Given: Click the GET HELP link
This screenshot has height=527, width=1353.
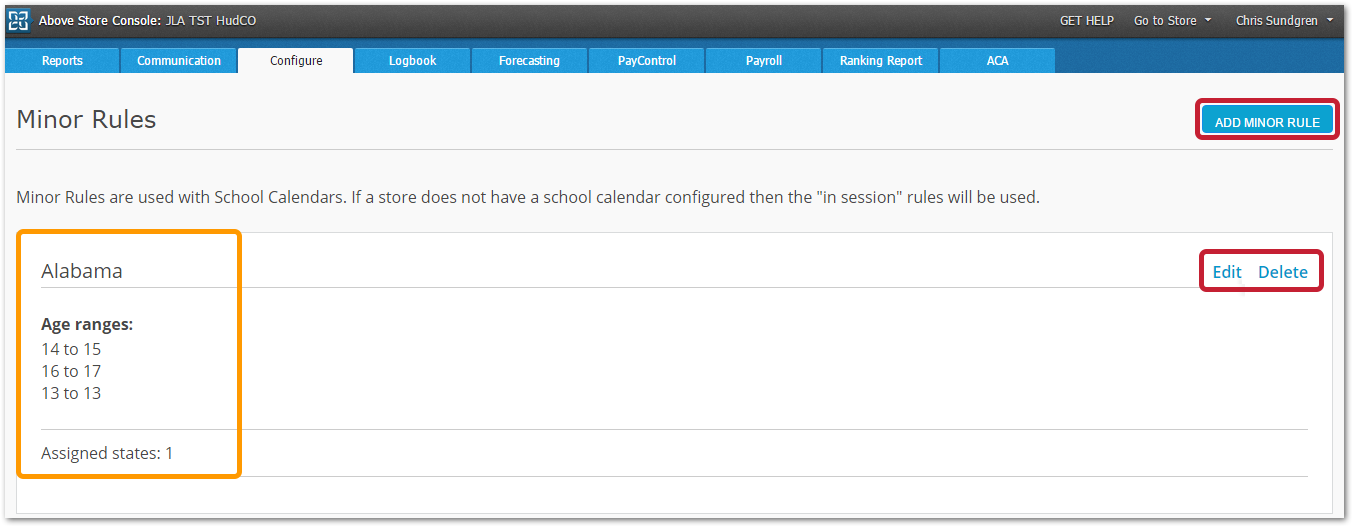Looking at the screenshot, I should (x=1087, y=21).
